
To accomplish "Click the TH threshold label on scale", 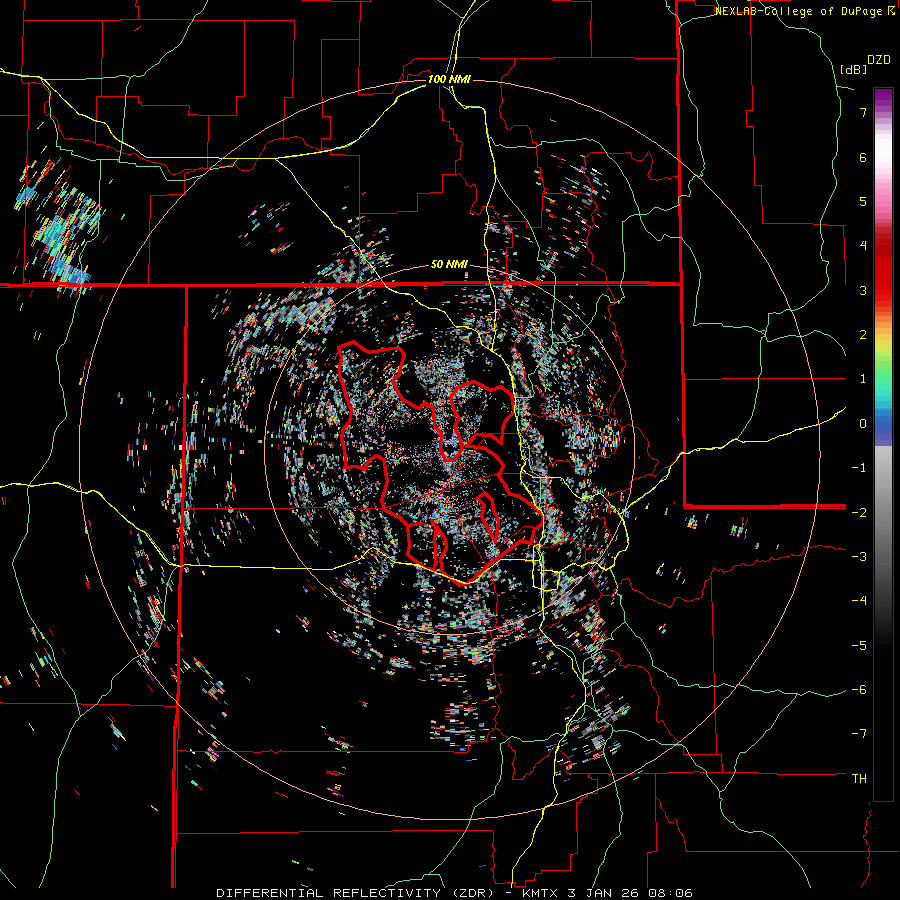I will coord(859,779).
